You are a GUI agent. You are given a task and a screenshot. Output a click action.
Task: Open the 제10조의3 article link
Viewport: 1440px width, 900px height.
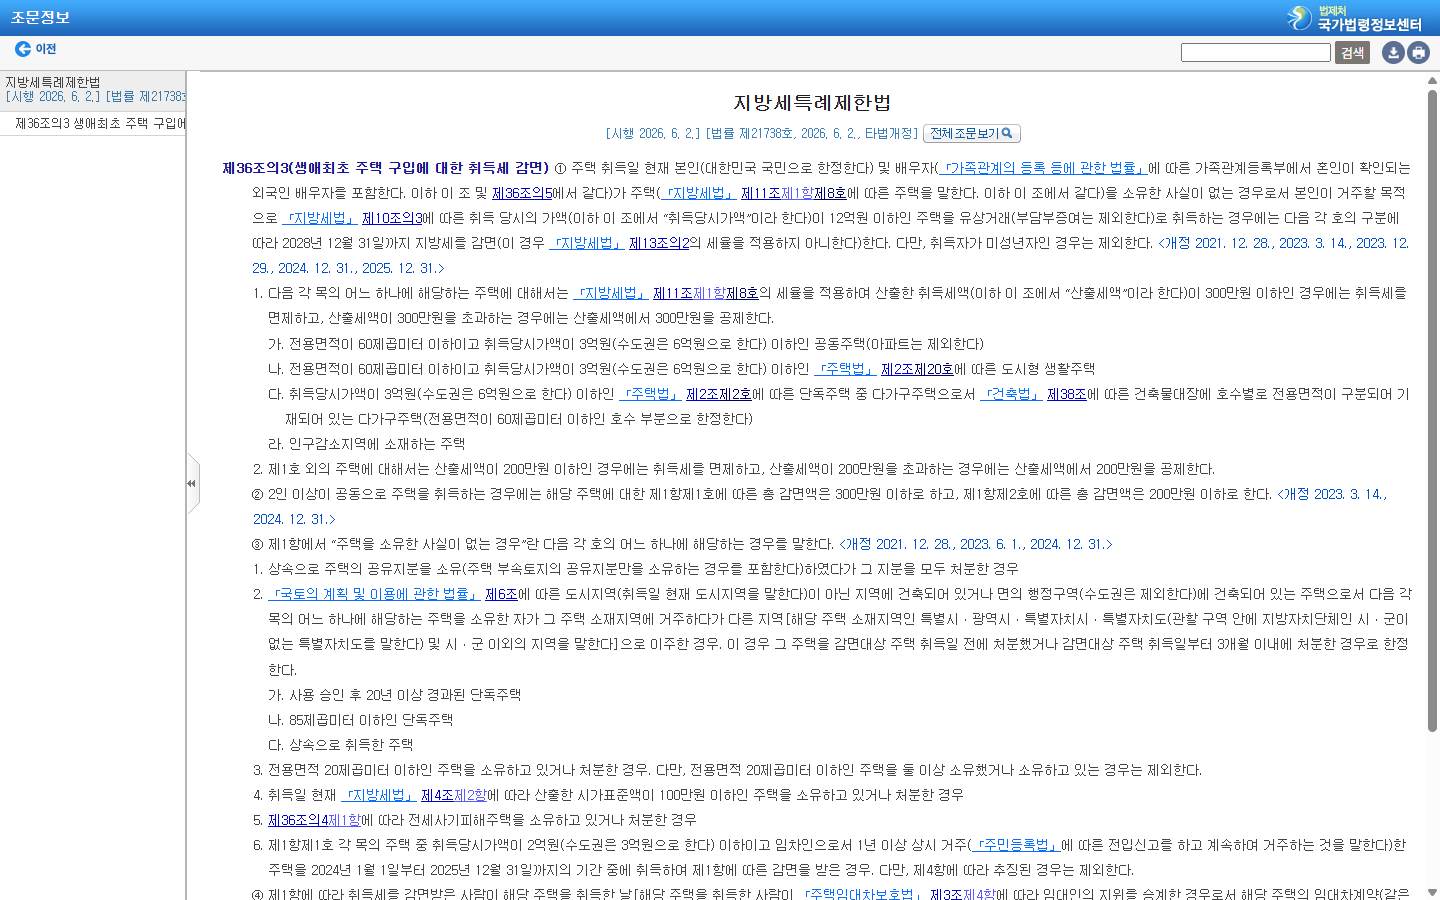(392, 218)
